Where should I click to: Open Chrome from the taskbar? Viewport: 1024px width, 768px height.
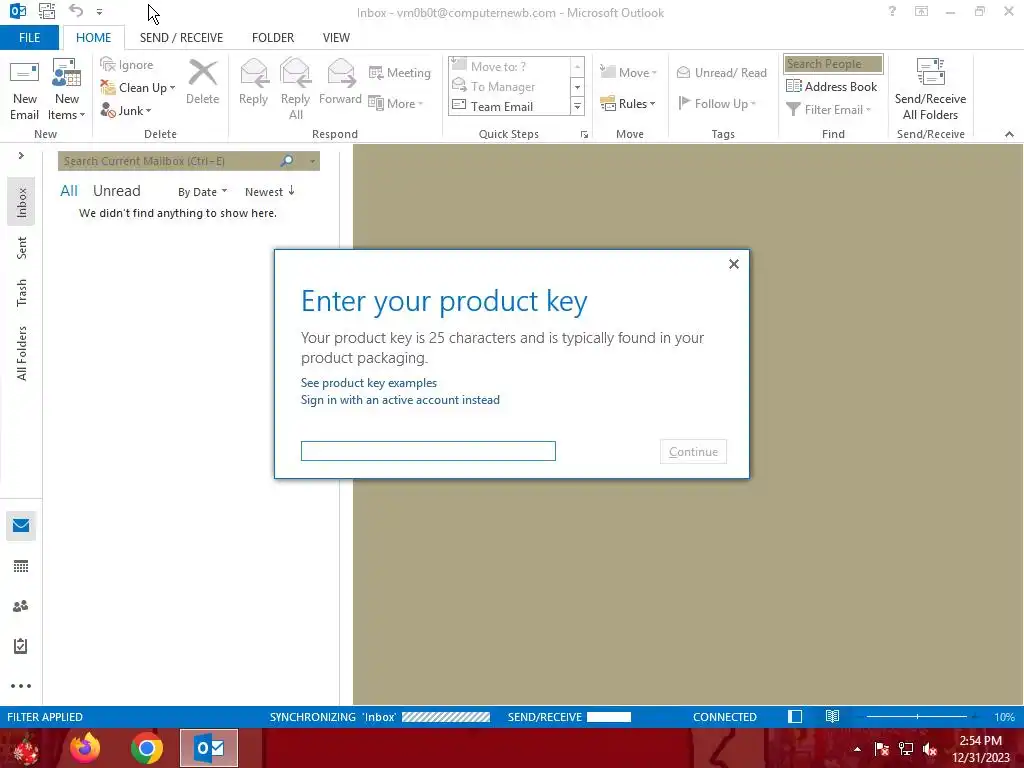coord(146,748)
